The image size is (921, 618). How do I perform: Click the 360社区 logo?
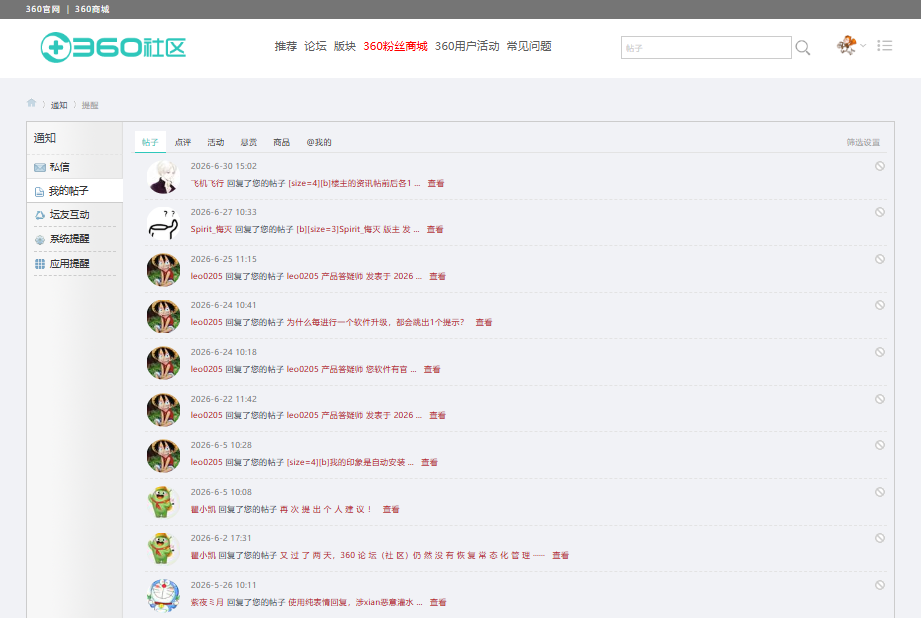113,48
